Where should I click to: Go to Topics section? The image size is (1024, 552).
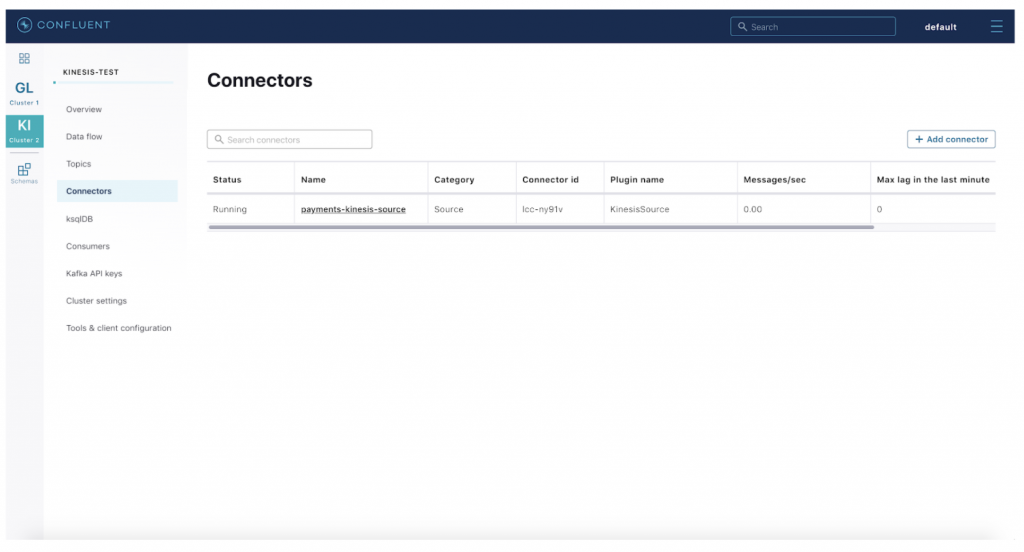(78, 164)
